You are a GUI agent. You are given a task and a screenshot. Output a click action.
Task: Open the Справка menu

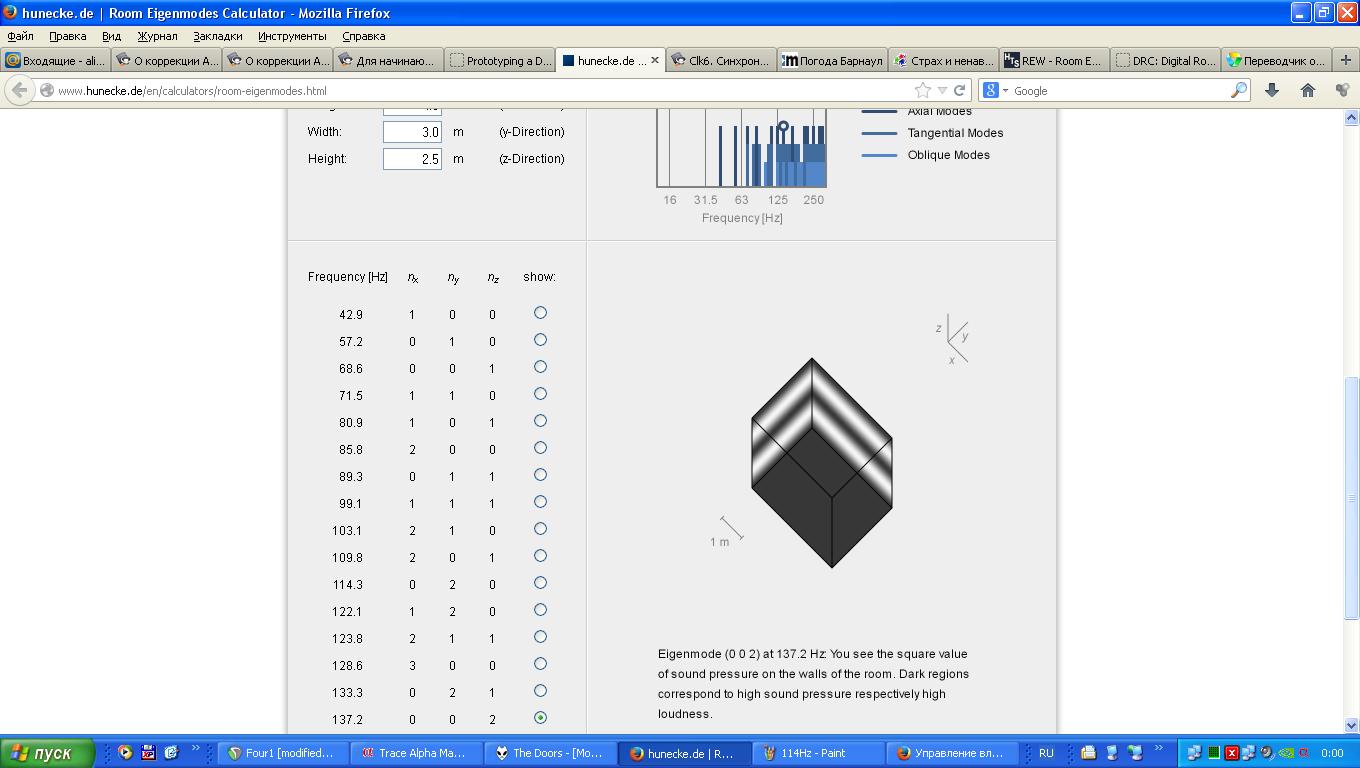pyautogui.click(x=363, y=36)
